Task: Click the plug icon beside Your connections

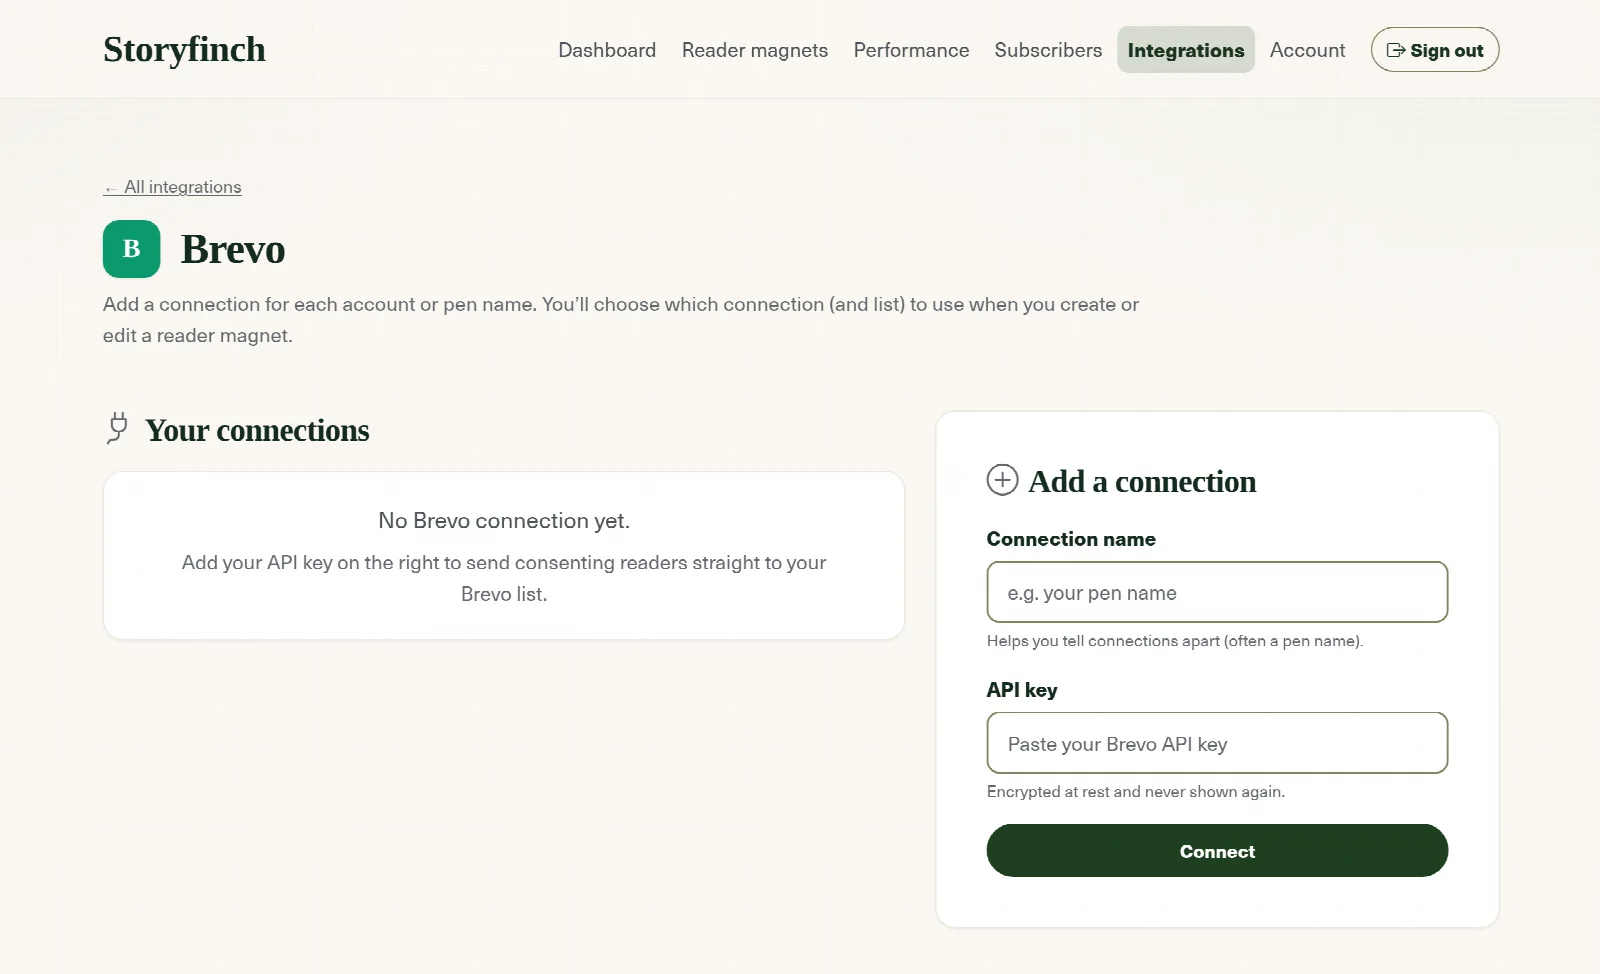Action: pyautogui.click(x=118, y=428)
